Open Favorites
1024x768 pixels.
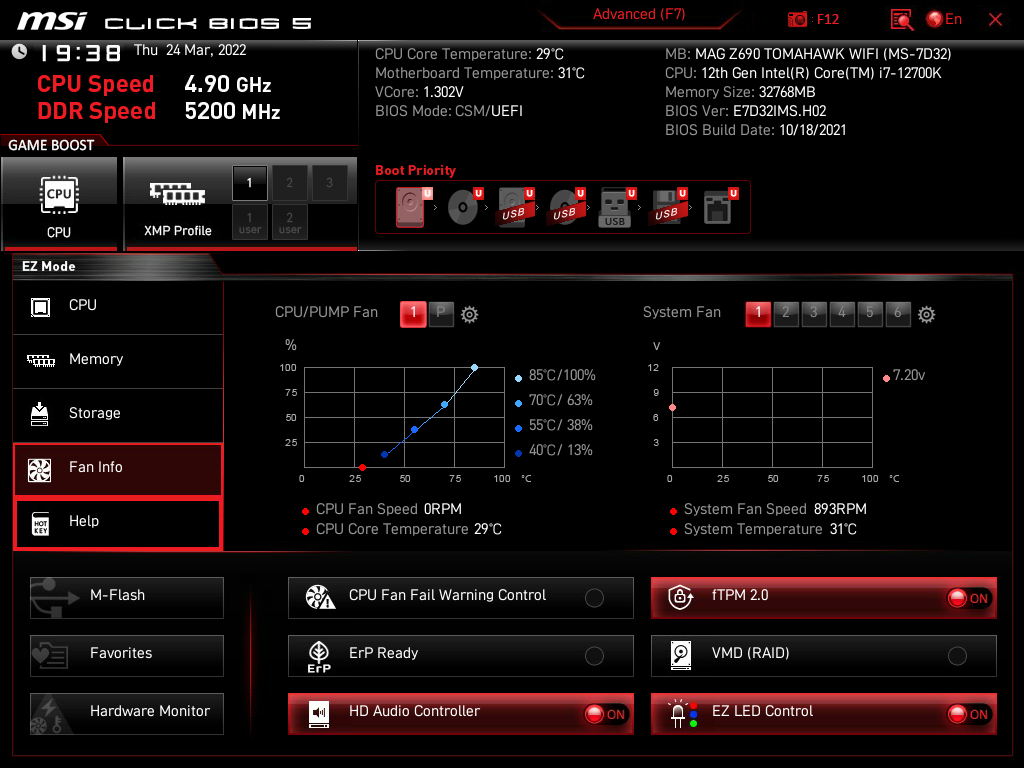click(127, 655)
